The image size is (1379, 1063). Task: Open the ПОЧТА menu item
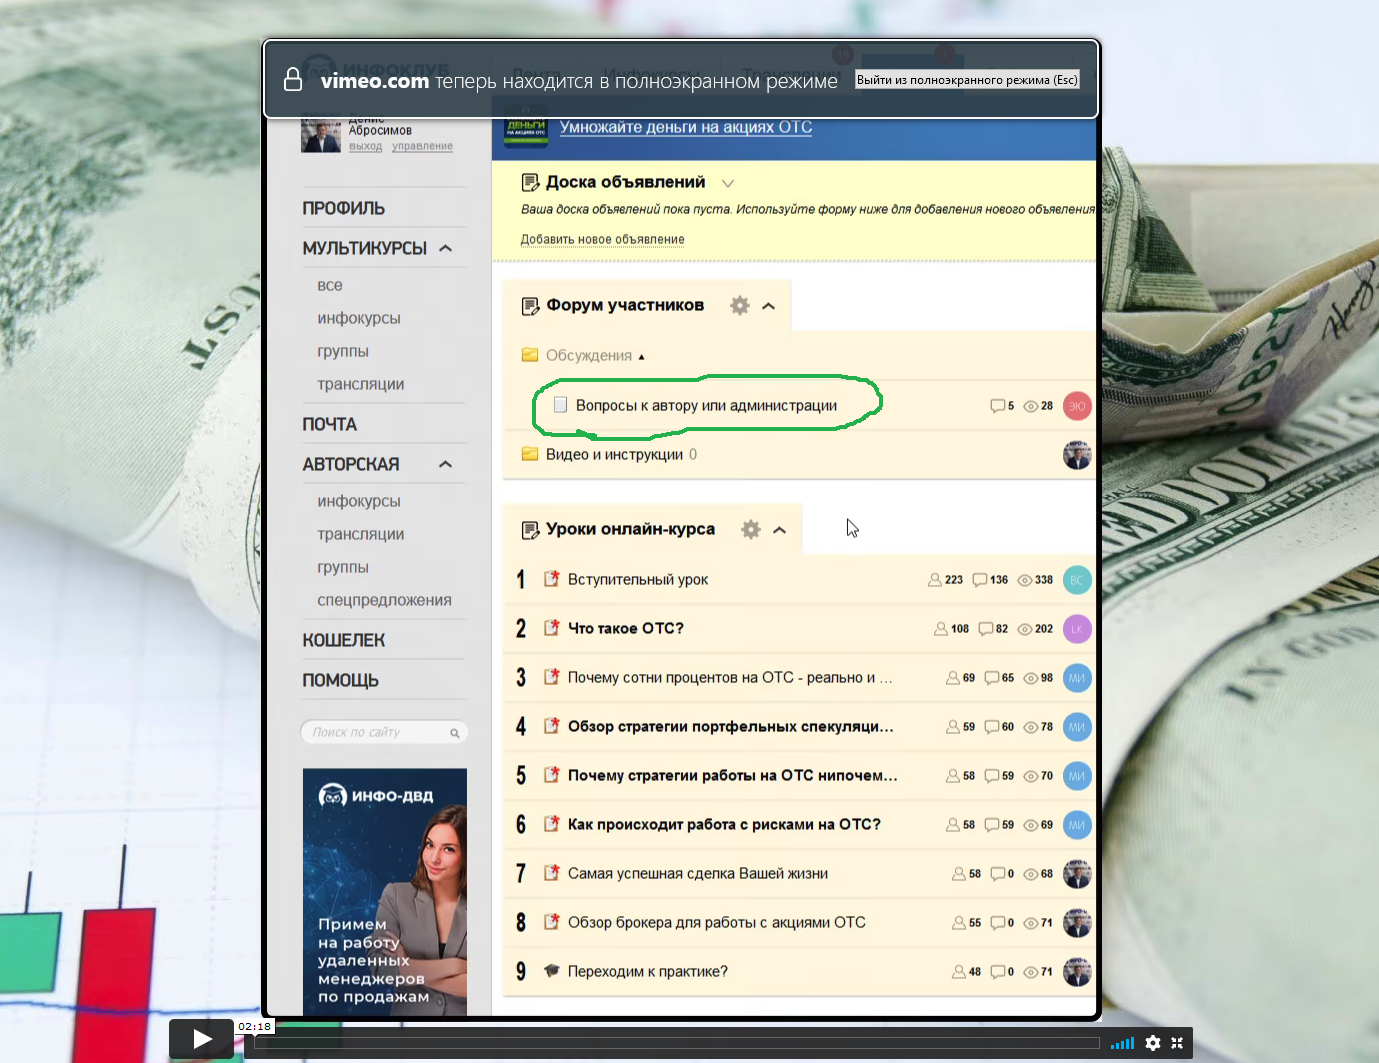coord(330,424)
